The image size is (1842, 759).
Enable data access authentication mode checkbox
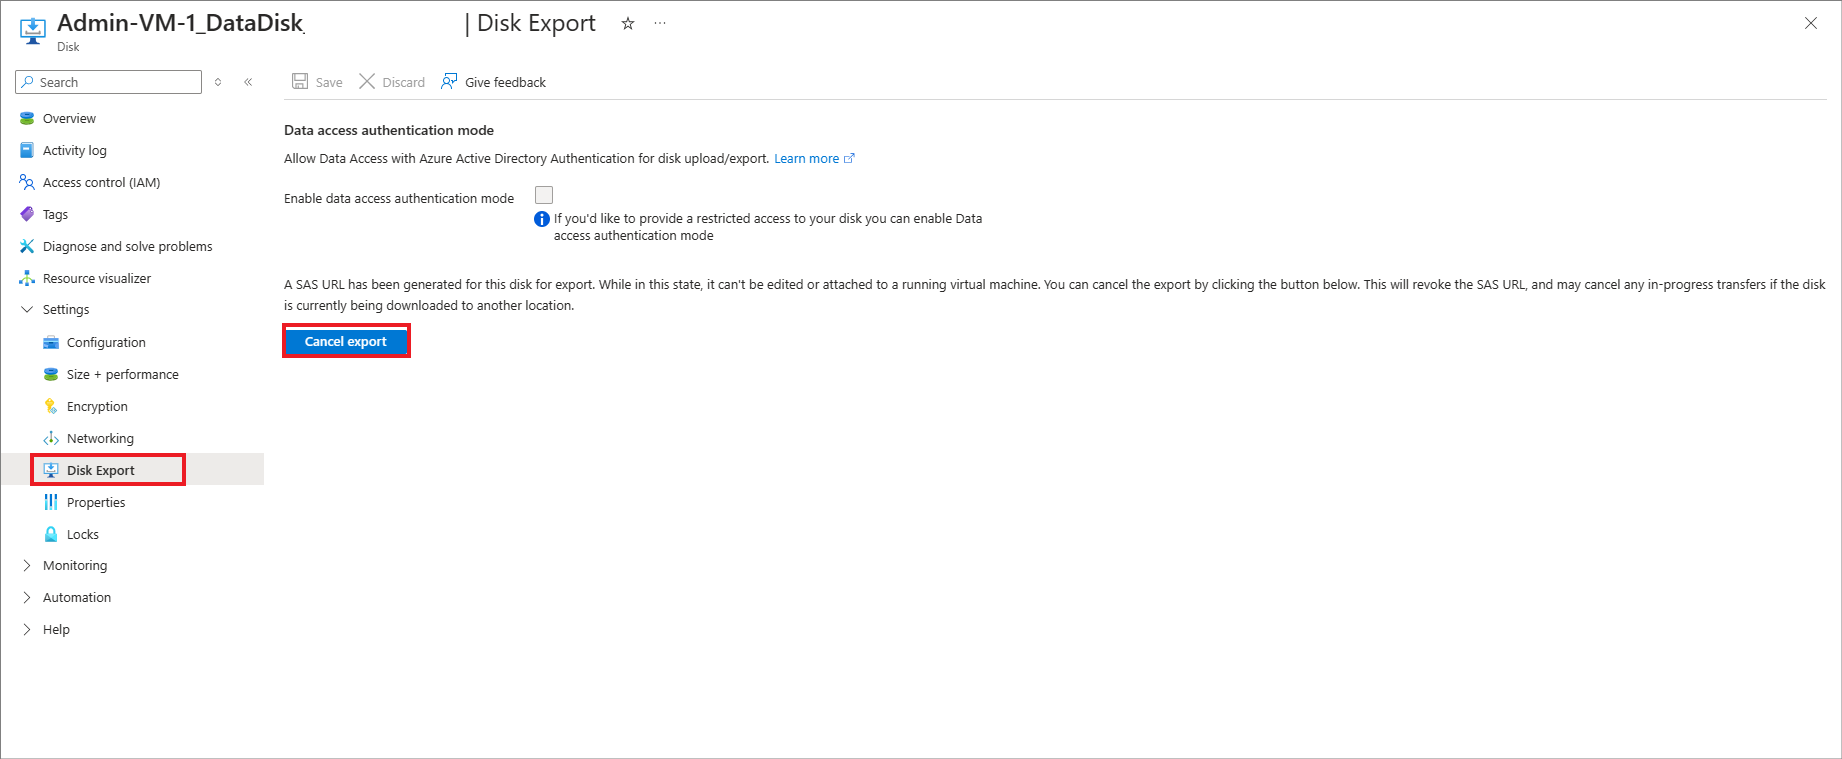point(544,195)
